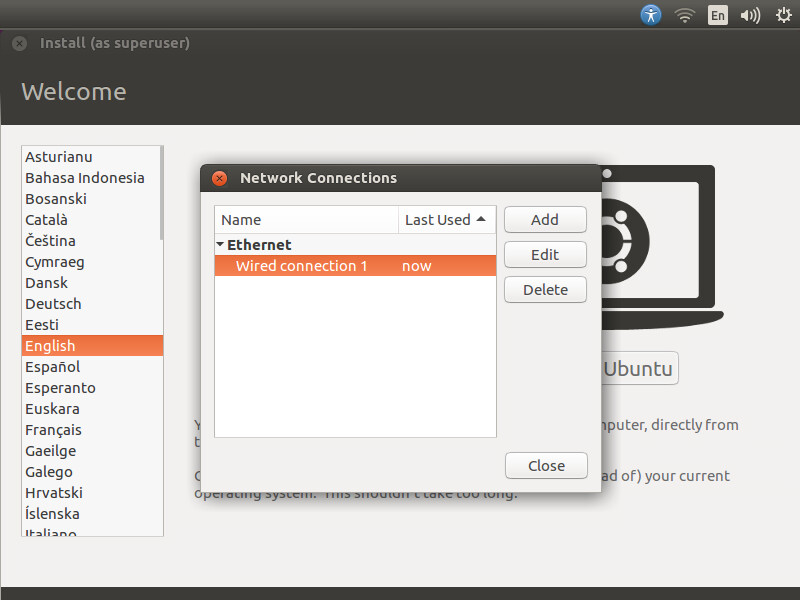
Task: Close the Install window with its X icon
Action: pos(19,44)
